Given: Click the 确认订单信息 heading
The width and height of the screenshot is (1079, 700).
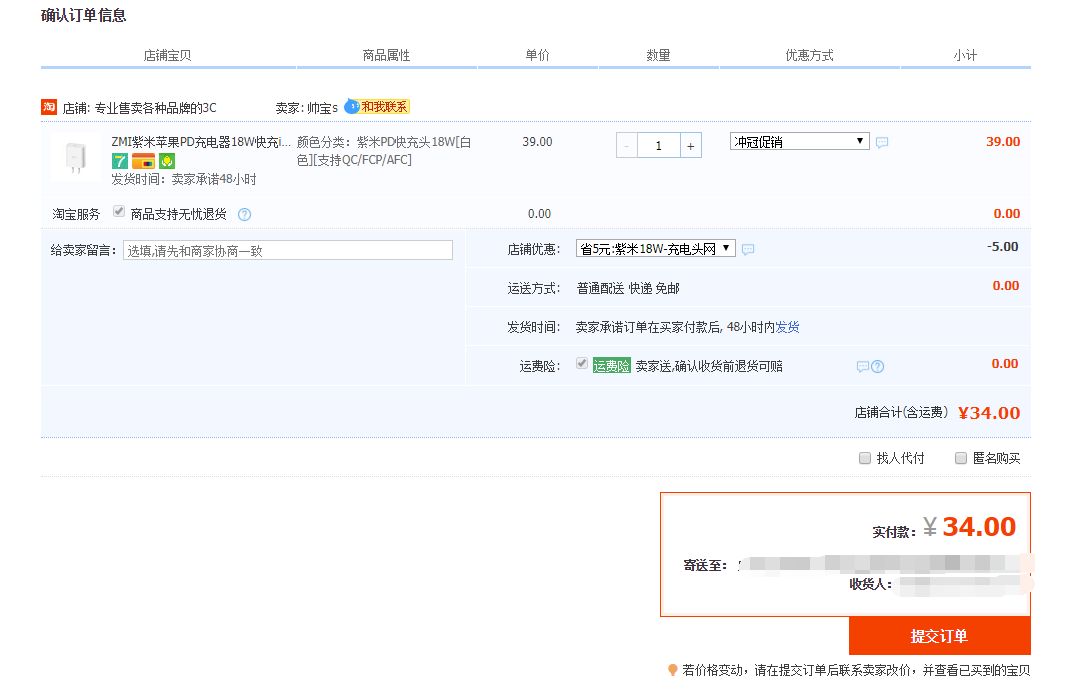Looking at the screenshot, I should click(84, 15).
